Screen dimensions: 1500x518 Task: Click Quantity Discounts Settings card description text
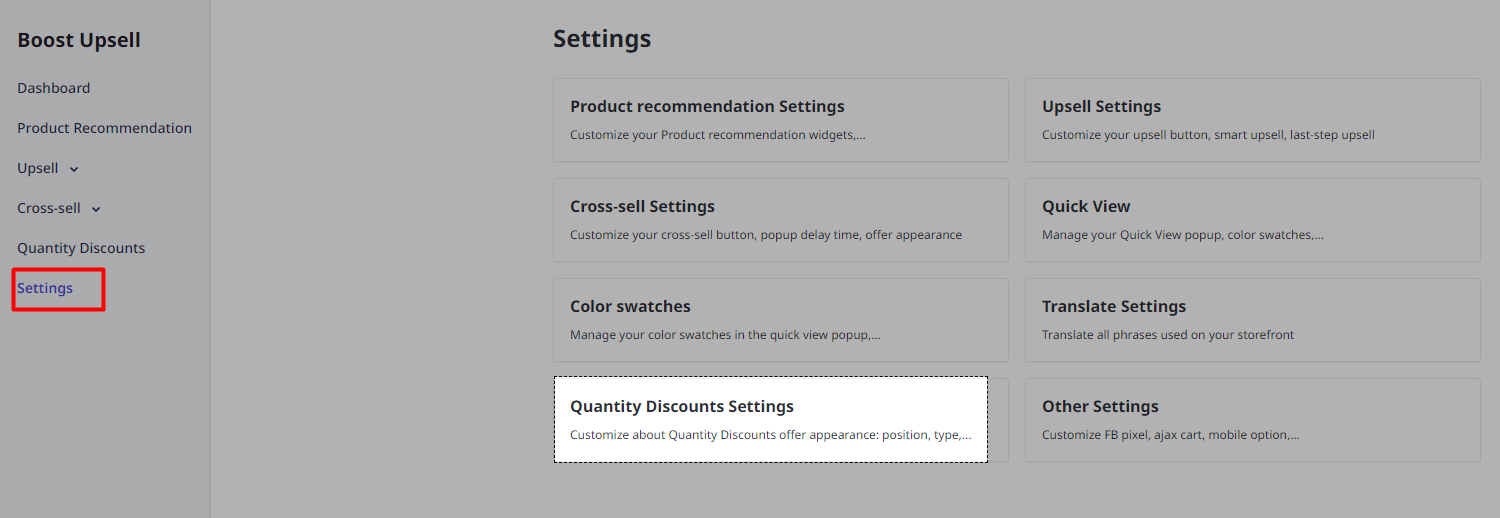pos(770,435)
